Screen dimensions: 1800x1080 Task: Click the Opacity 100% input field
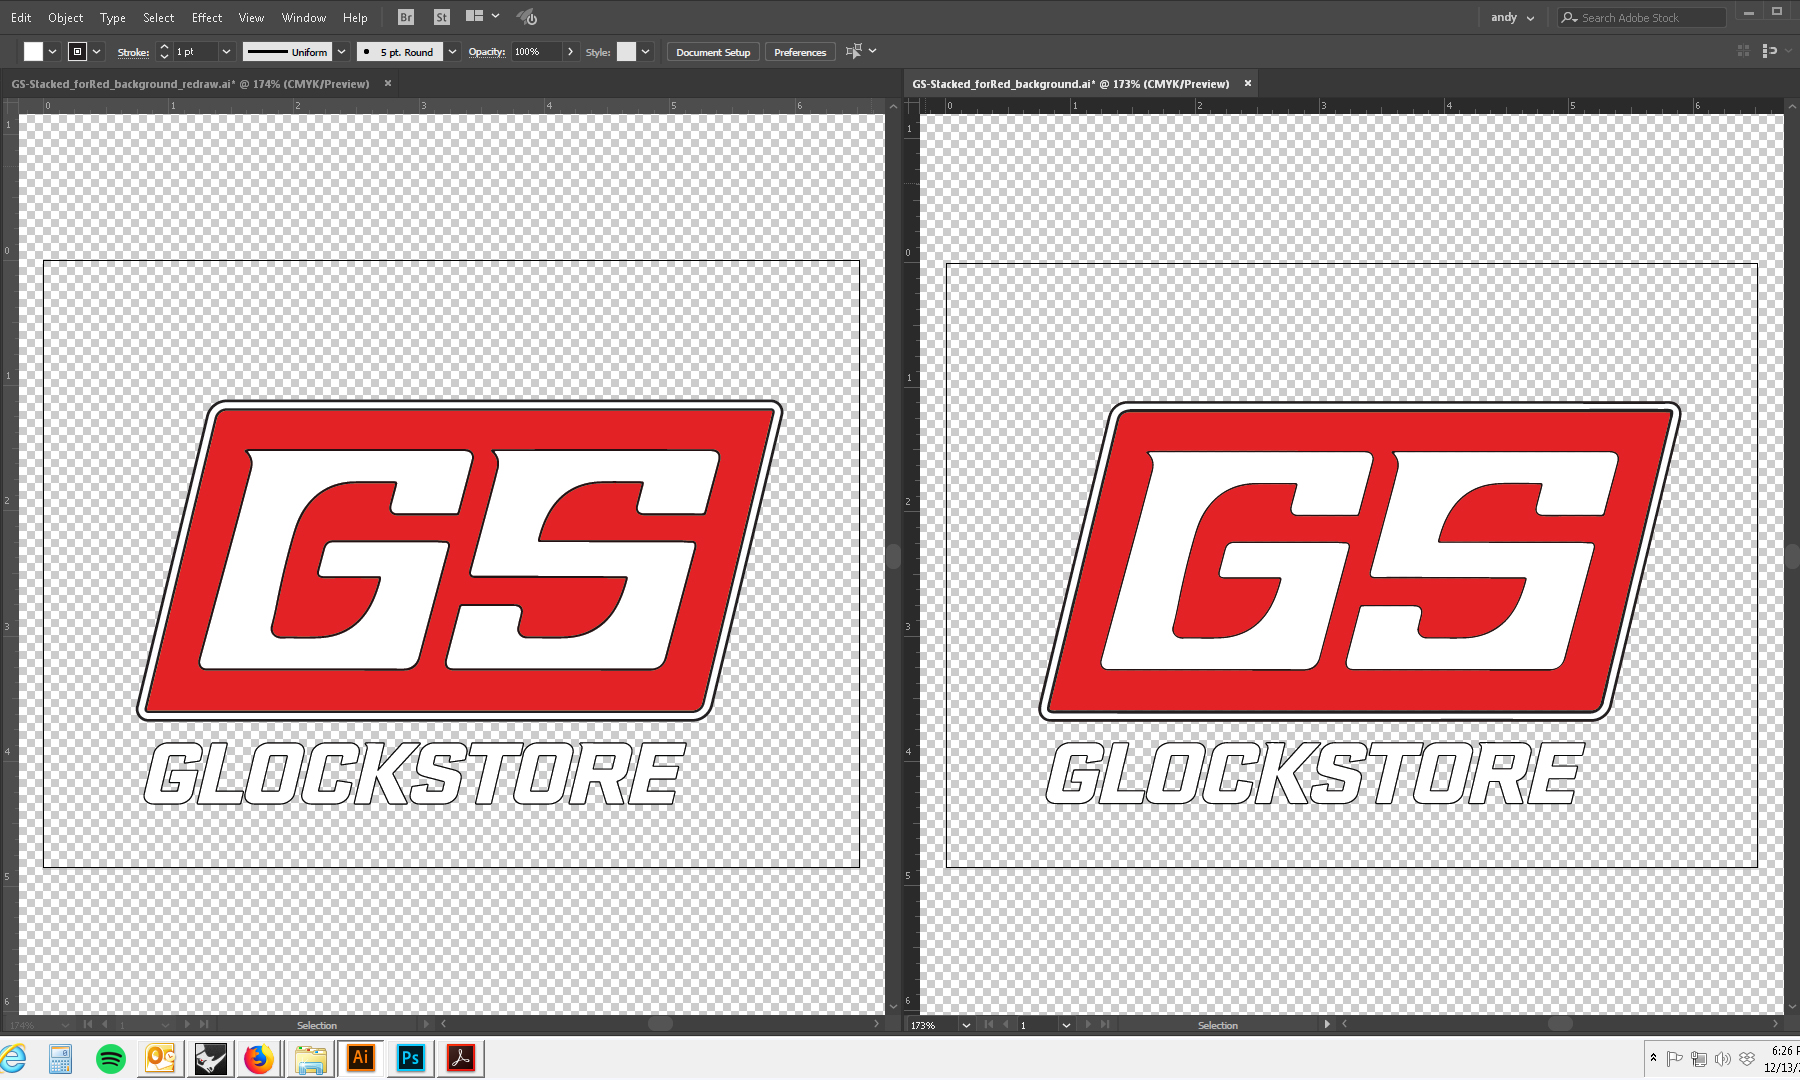point(536,51)
